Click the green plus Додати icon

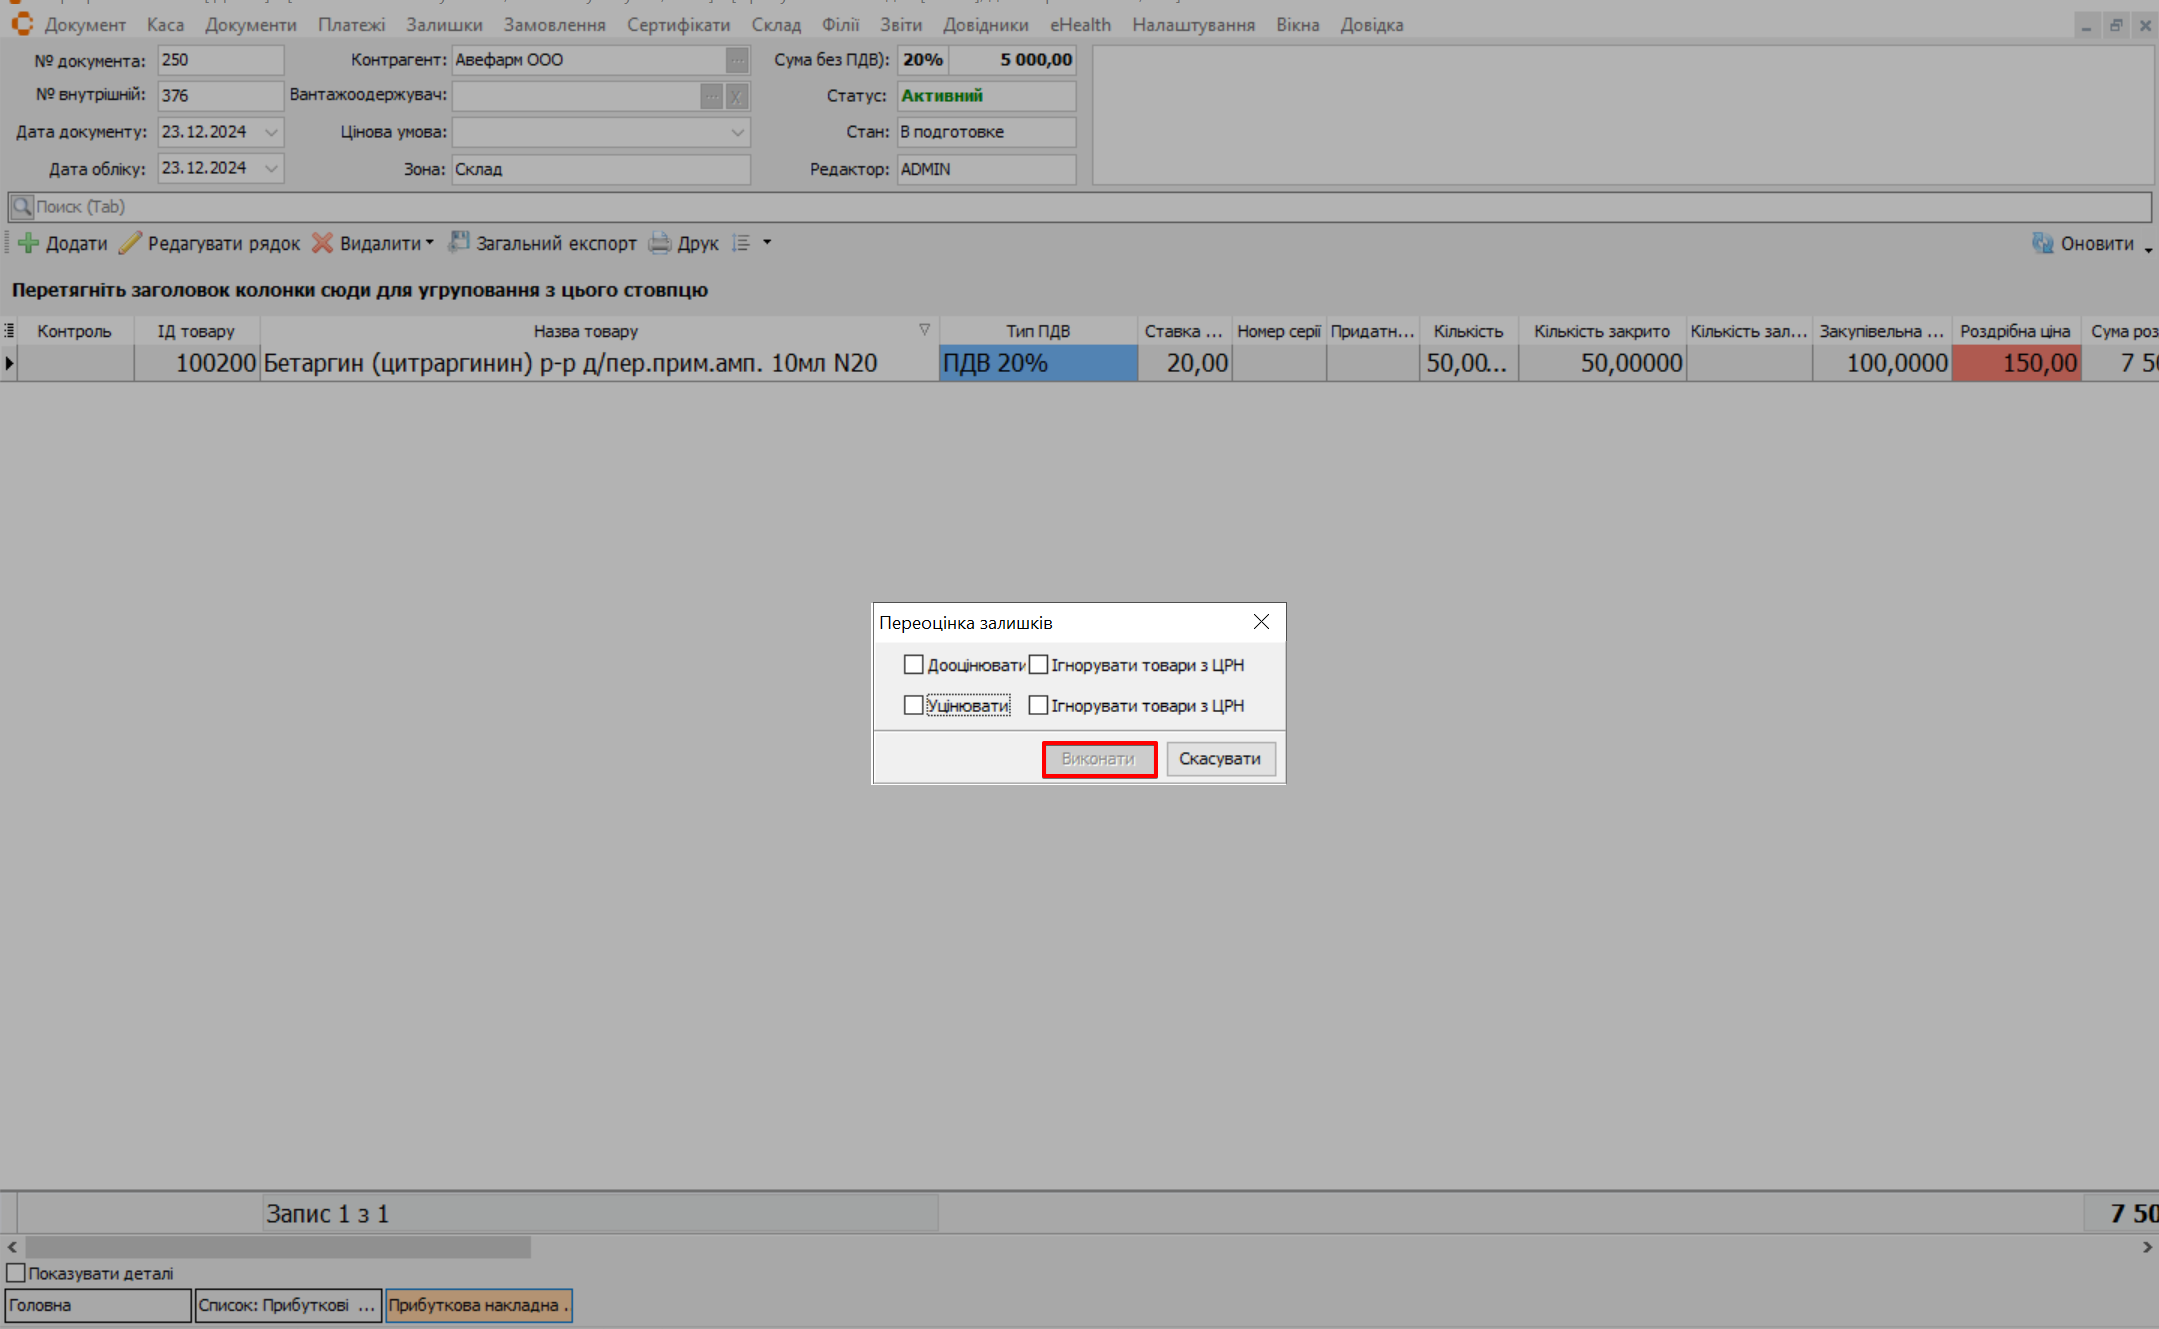pyautogui.click(x=29, y=243)
